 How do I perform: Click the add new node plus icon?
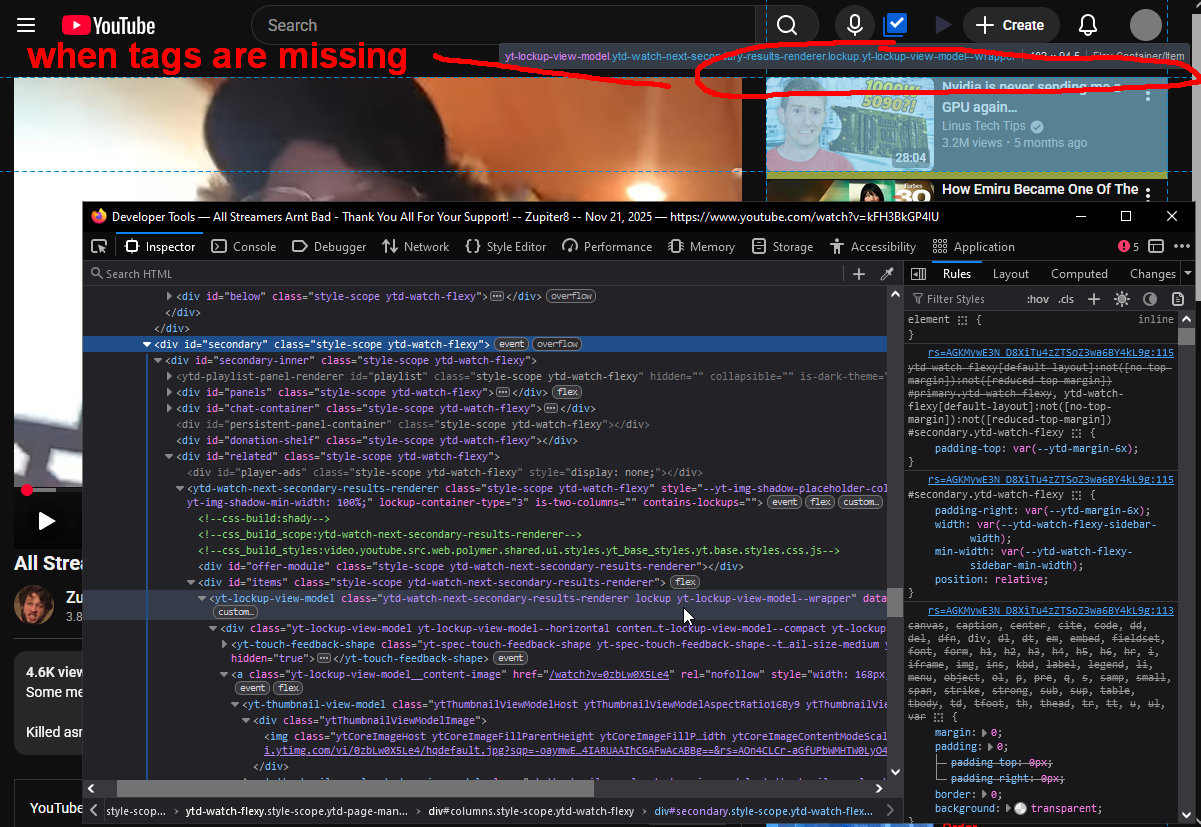pos(859,273)
